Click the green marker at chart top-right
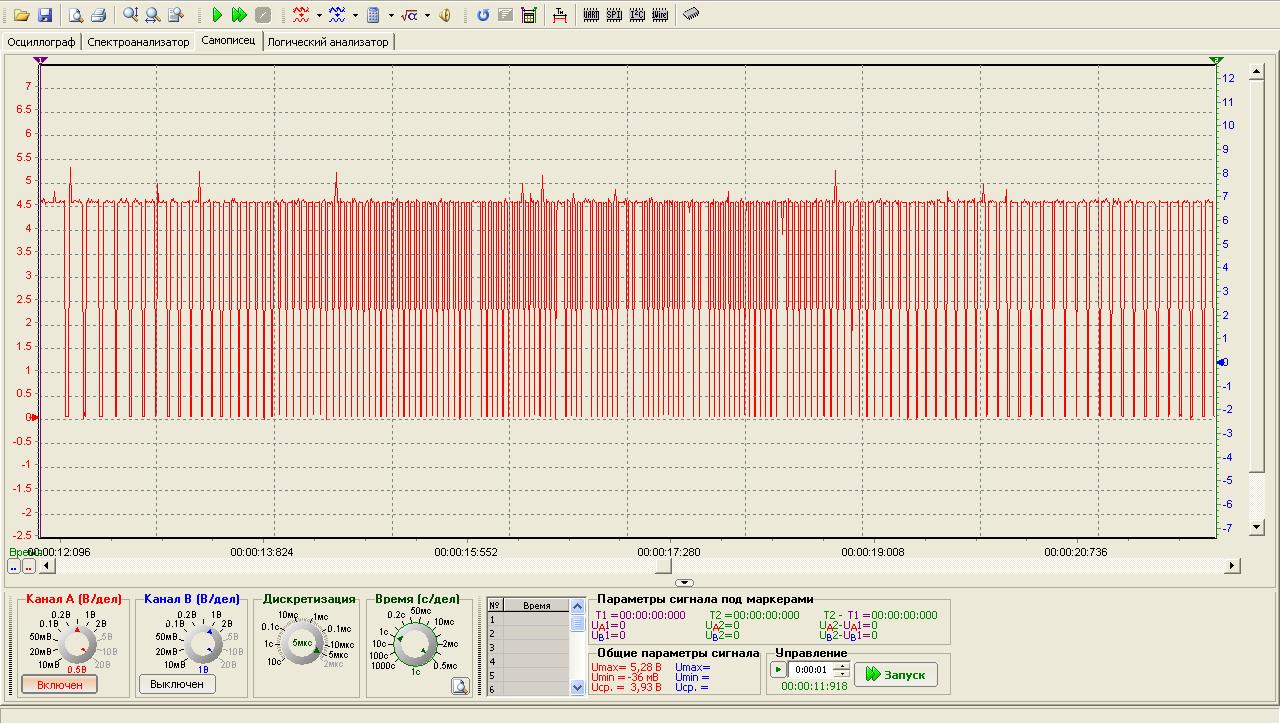The image size is (1280, 724). pyautogui.click(x=1216, y=61)
